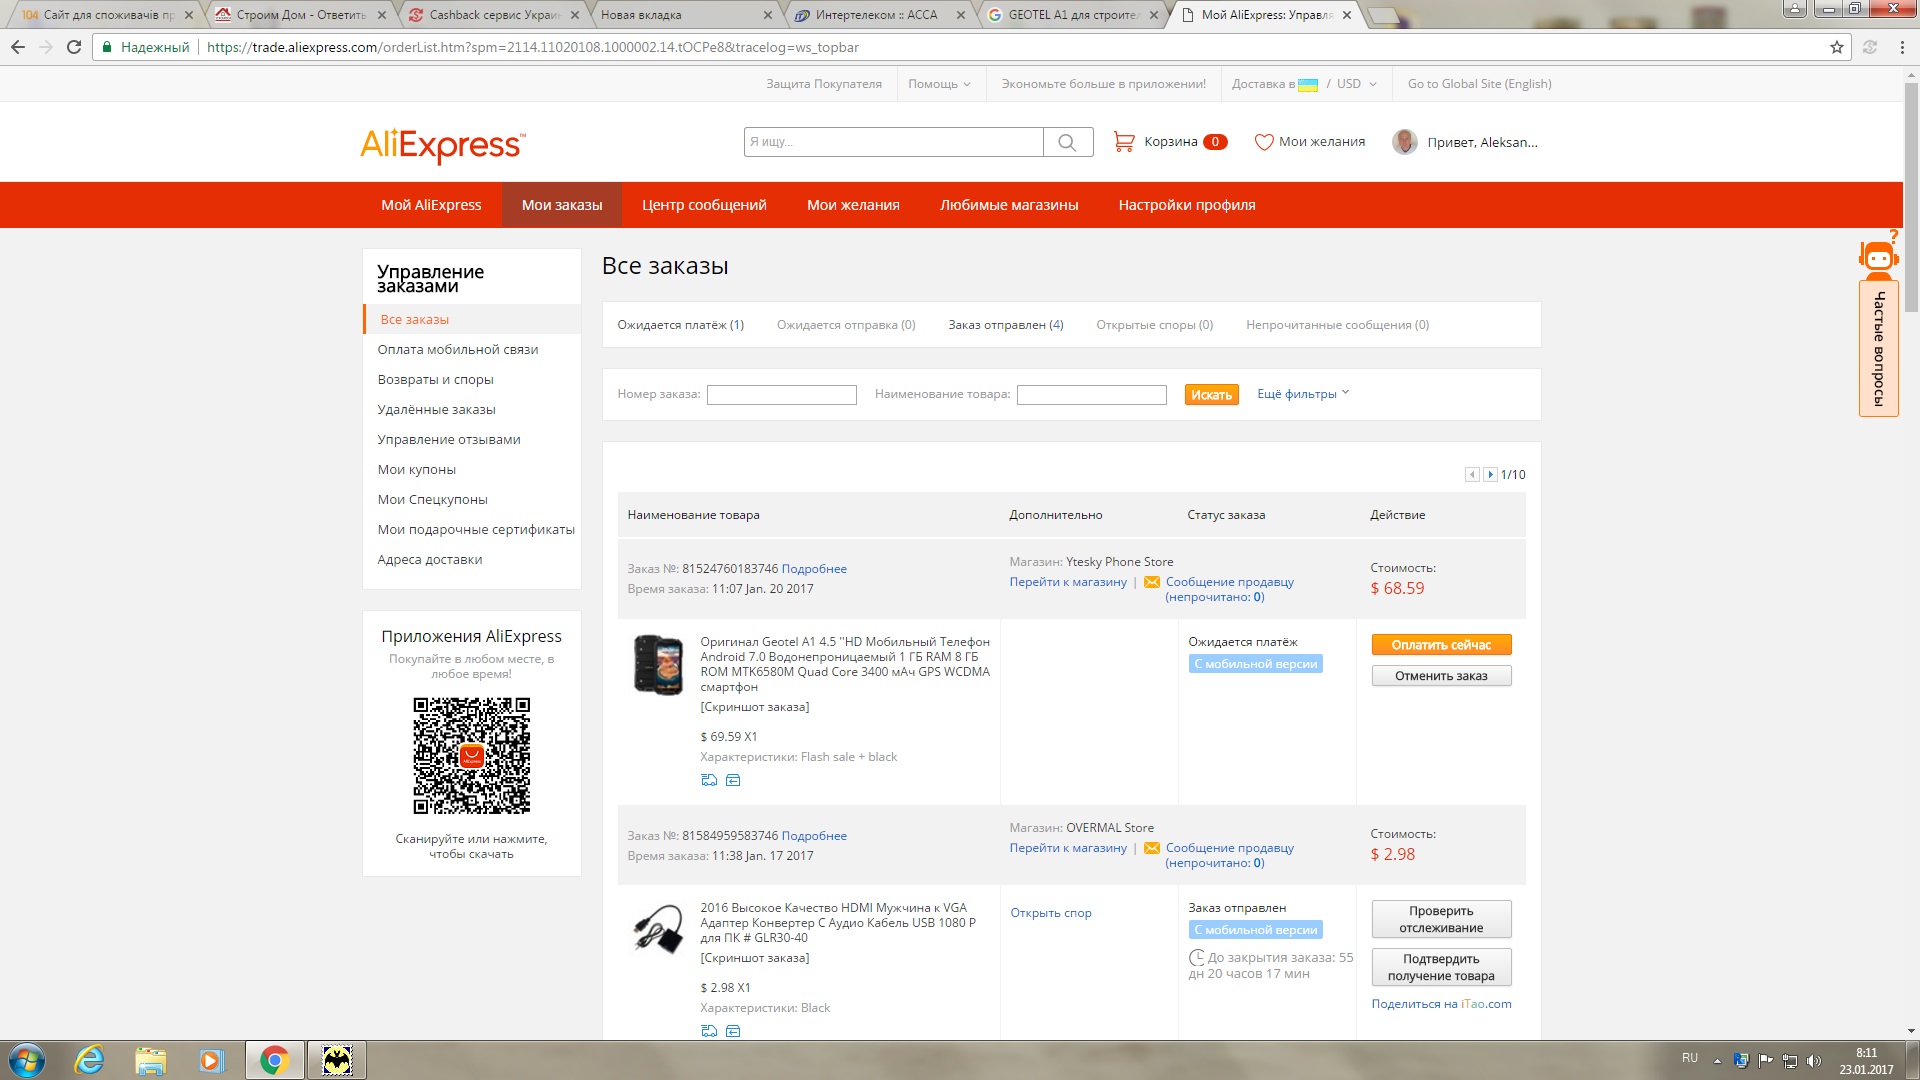
Task: Filter by Ожидается платёж (1)
Action: [681, 325]
